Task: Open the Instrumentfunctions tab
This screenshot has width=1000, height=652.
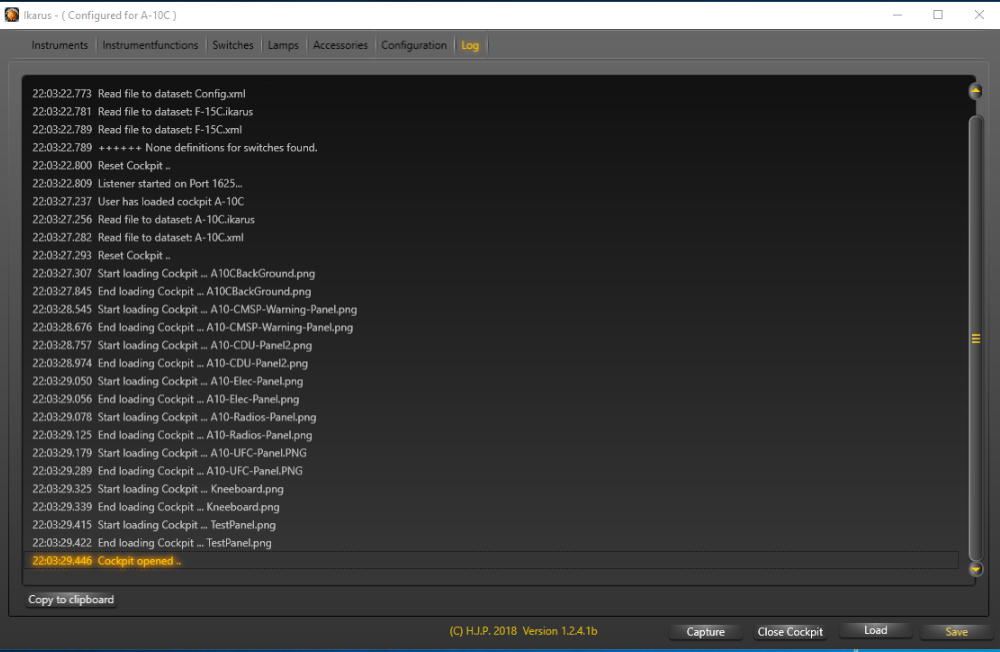Action: (x=150, y=45)
